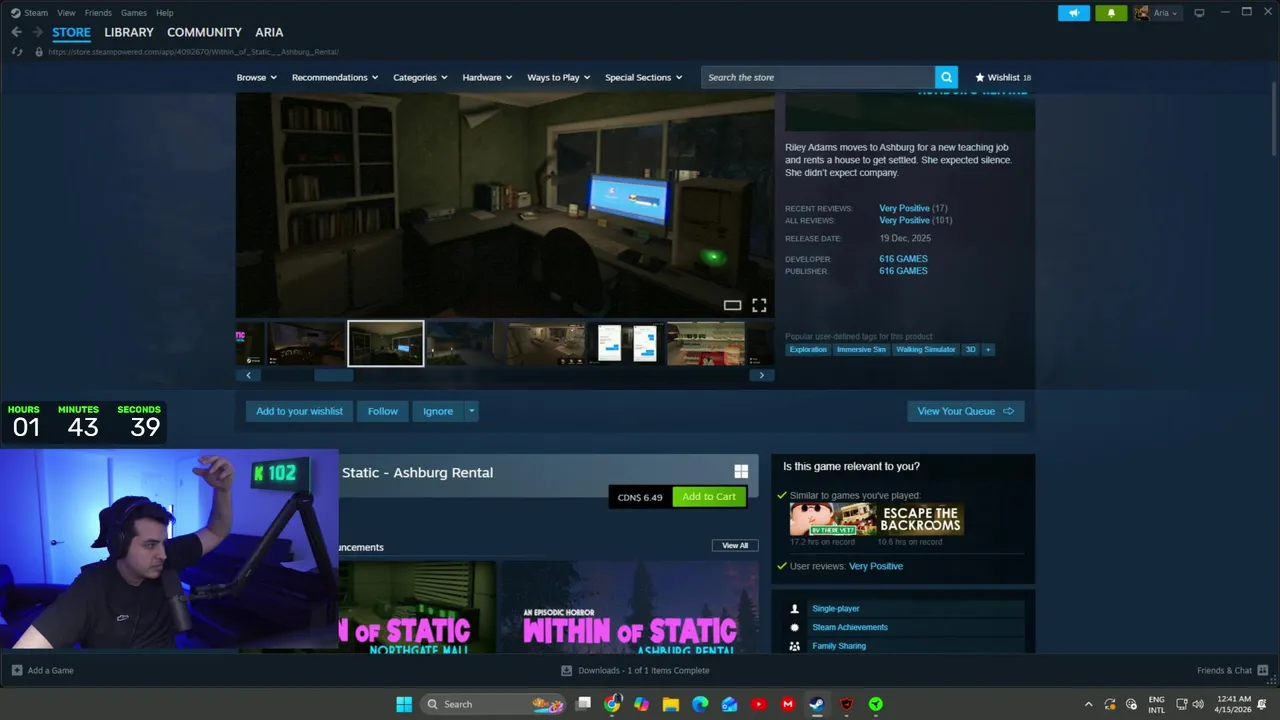Open File Explorer from taskbar
1280x720 pixels.
(x=671, y=704)
